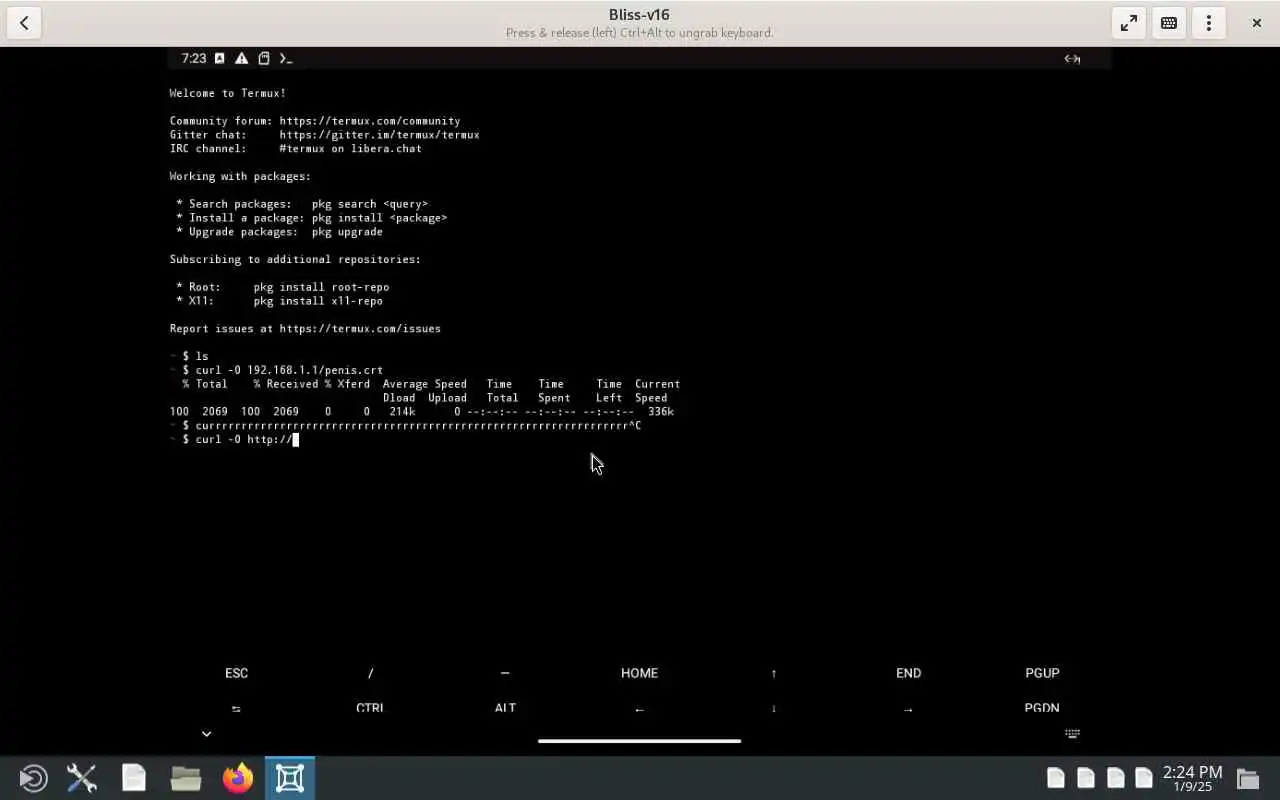This screenshot has height=800, width=1280.
Task: Select the active Boxes app in taskbar
Action: [290, 778]
